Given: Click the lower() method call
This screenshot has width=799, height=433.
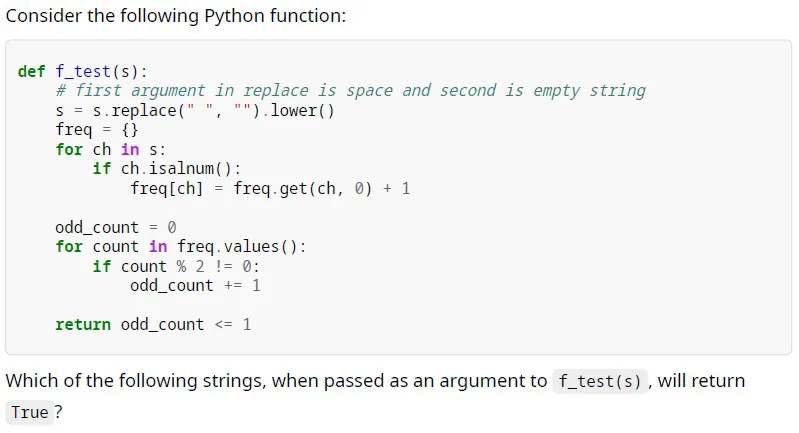Looking at the screenshot, I should 302,111.
